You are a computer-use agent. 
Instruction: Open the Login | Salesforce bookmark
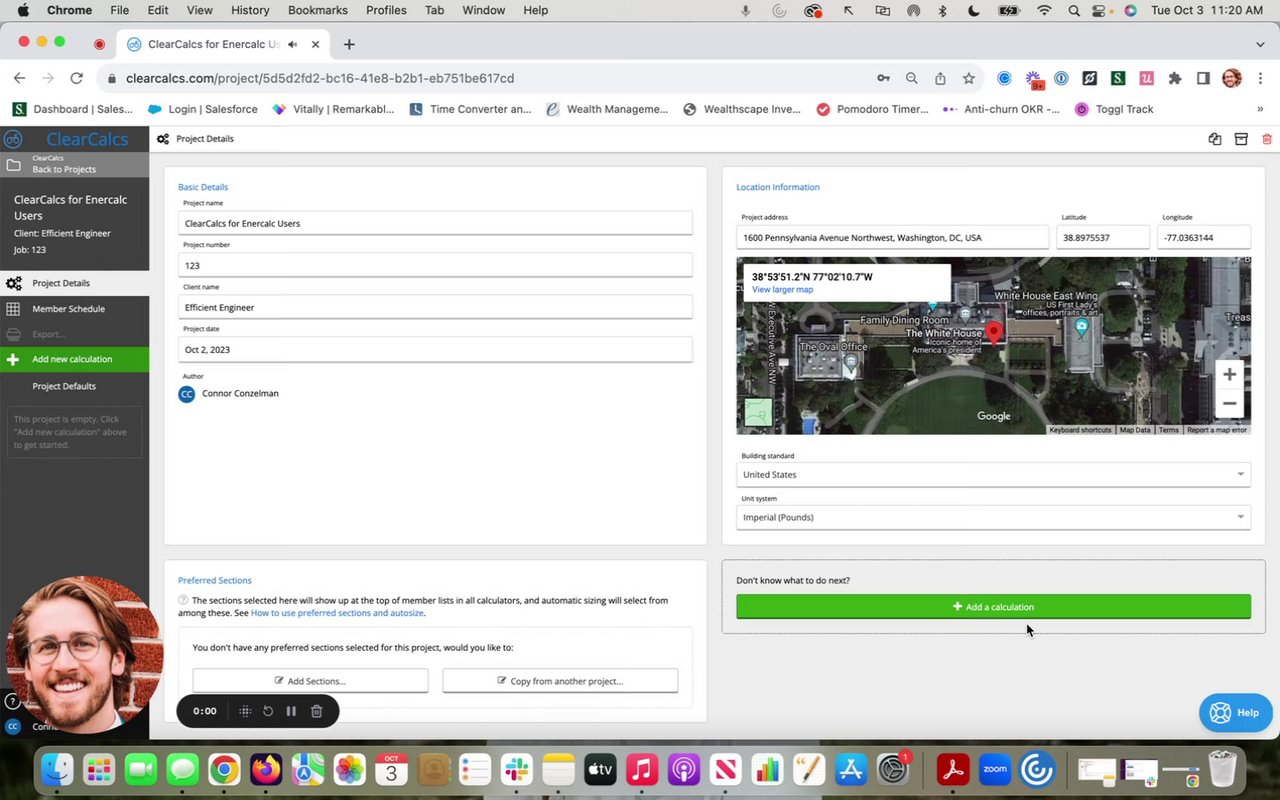click(x=203, y=109)
